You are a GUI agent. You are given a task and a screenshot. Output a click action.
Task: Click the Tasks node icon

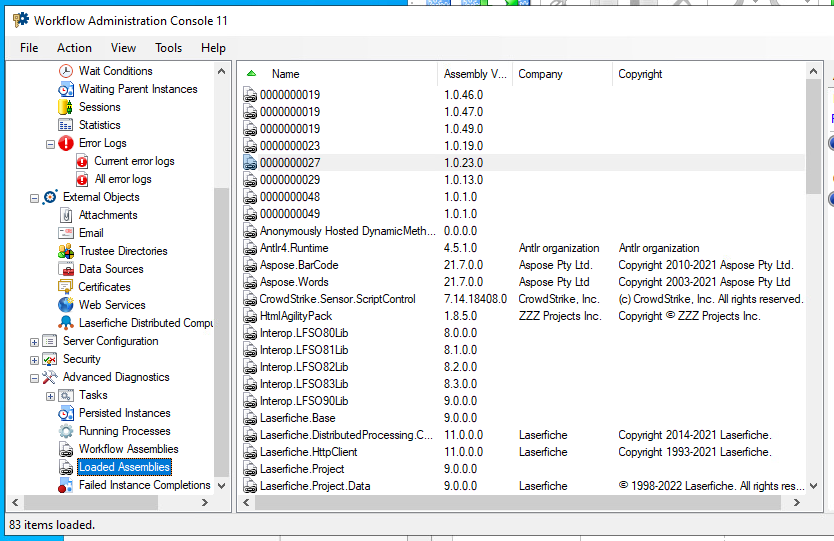[65, 395]
